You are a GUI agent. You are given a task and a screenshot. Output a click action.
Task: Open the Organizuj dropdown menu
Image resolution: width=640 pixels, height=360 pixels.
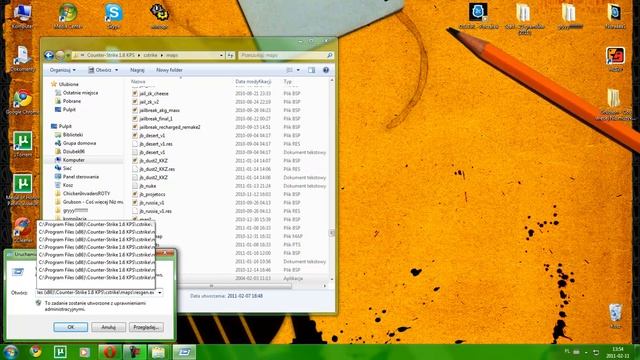coord(62,70)
